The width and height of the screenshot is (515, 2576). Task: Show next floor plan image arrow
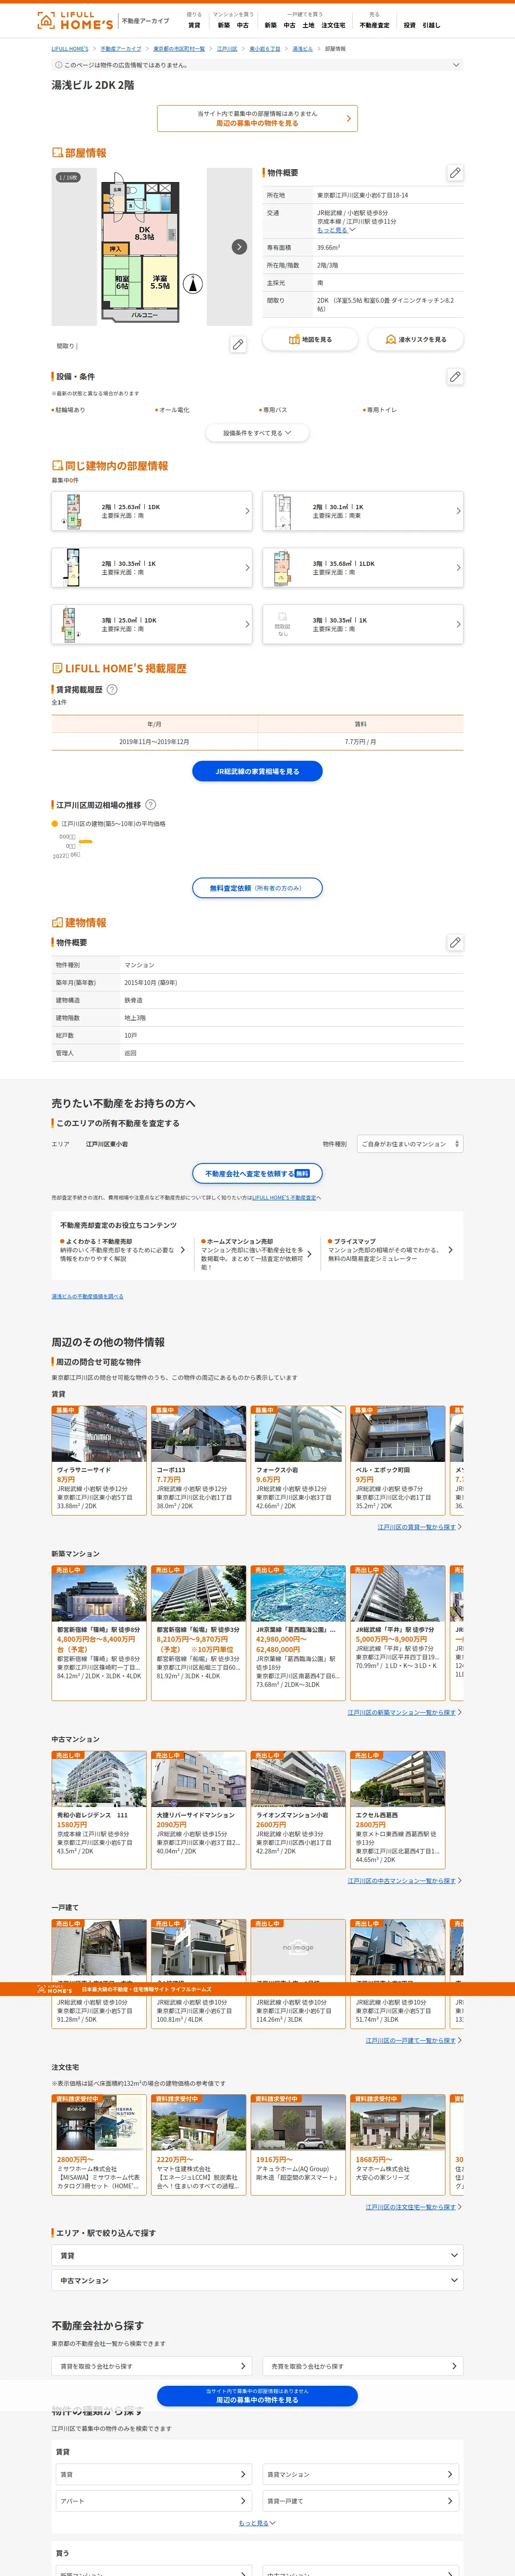[x=239, y=247]
